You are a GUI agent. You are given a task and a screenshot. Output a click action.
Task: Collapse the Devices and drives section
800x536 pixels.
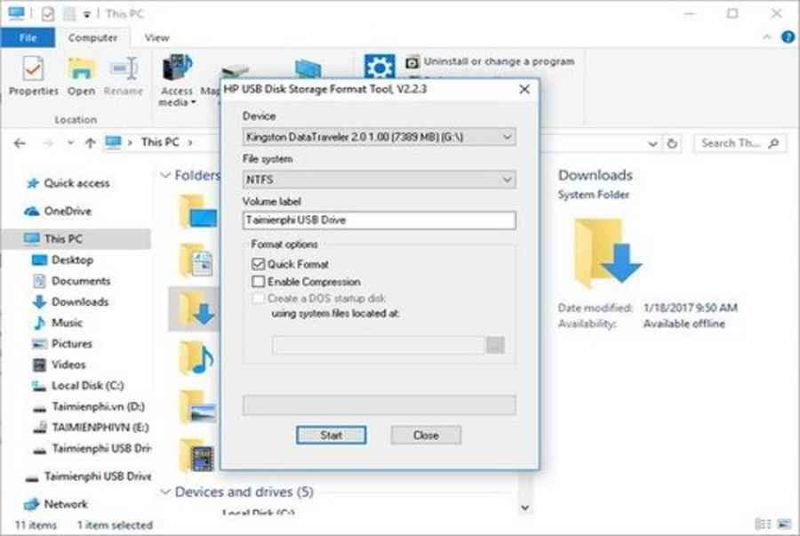pos(165,492)
